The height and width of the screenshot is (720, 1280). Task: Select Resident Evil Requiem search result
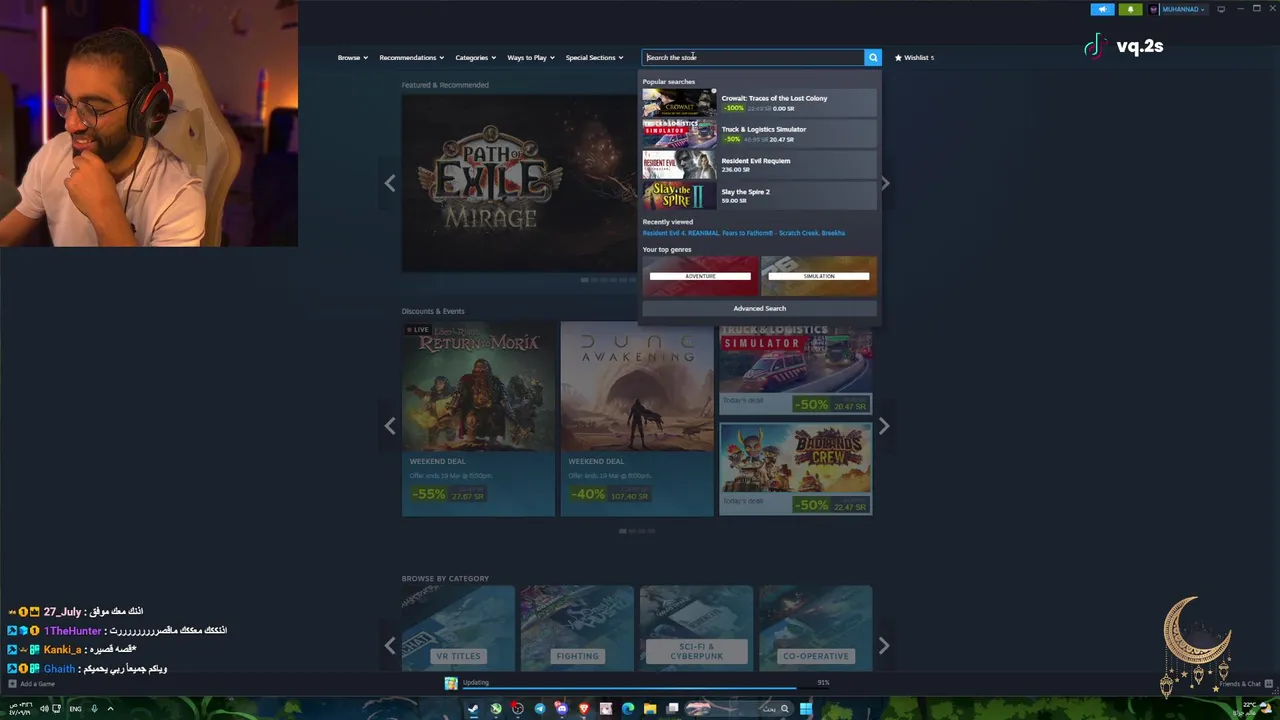pyautogui.click(x=759, y=165)
